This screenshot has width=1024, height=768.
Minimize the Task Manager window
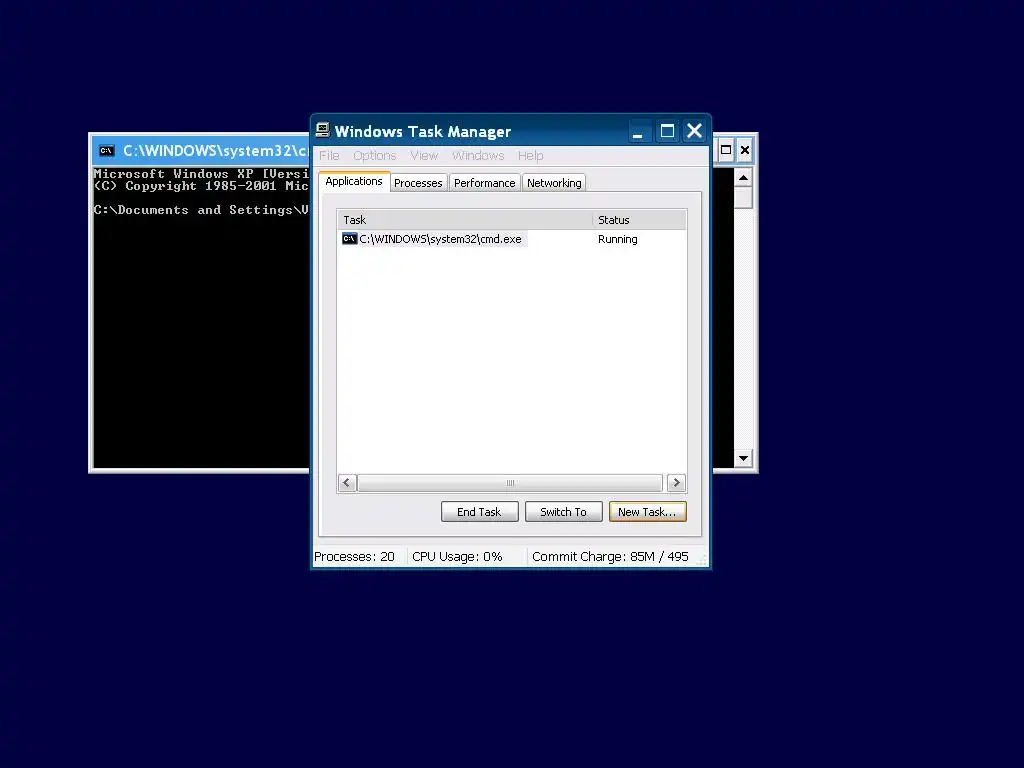click(638, 131)
